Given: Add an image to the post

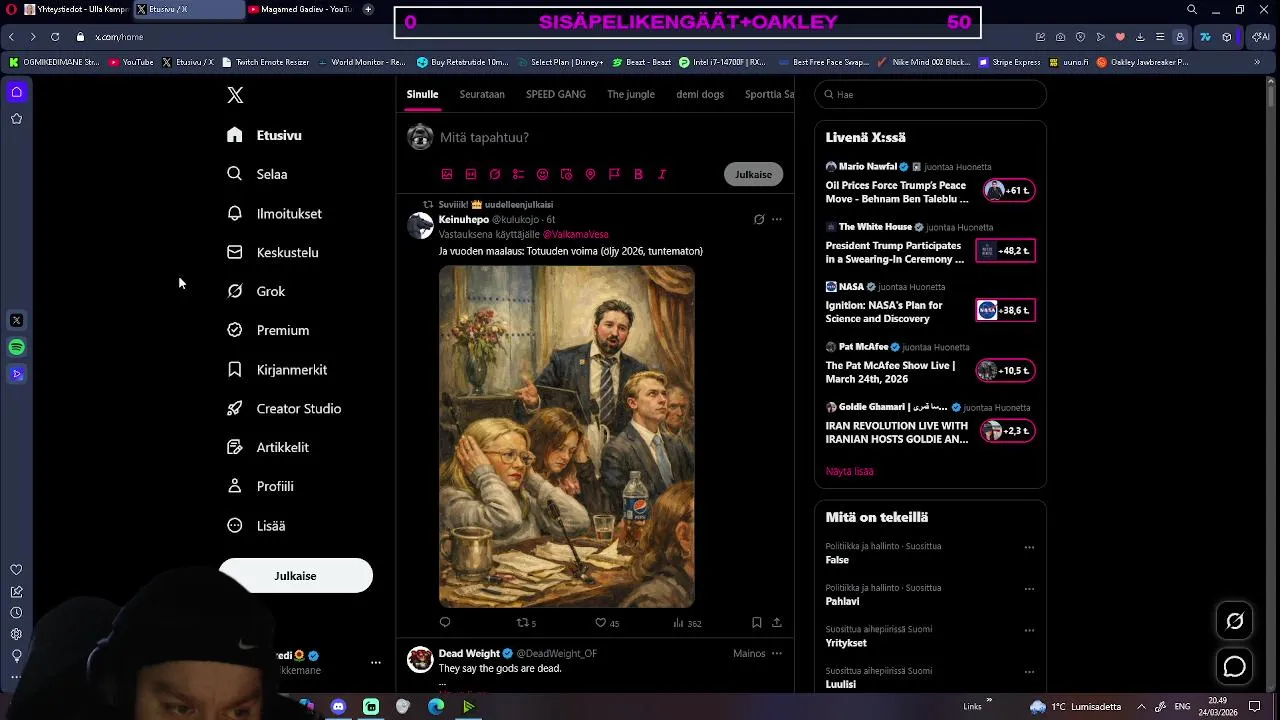Looking at the screenshot, I should coord(447,174).
